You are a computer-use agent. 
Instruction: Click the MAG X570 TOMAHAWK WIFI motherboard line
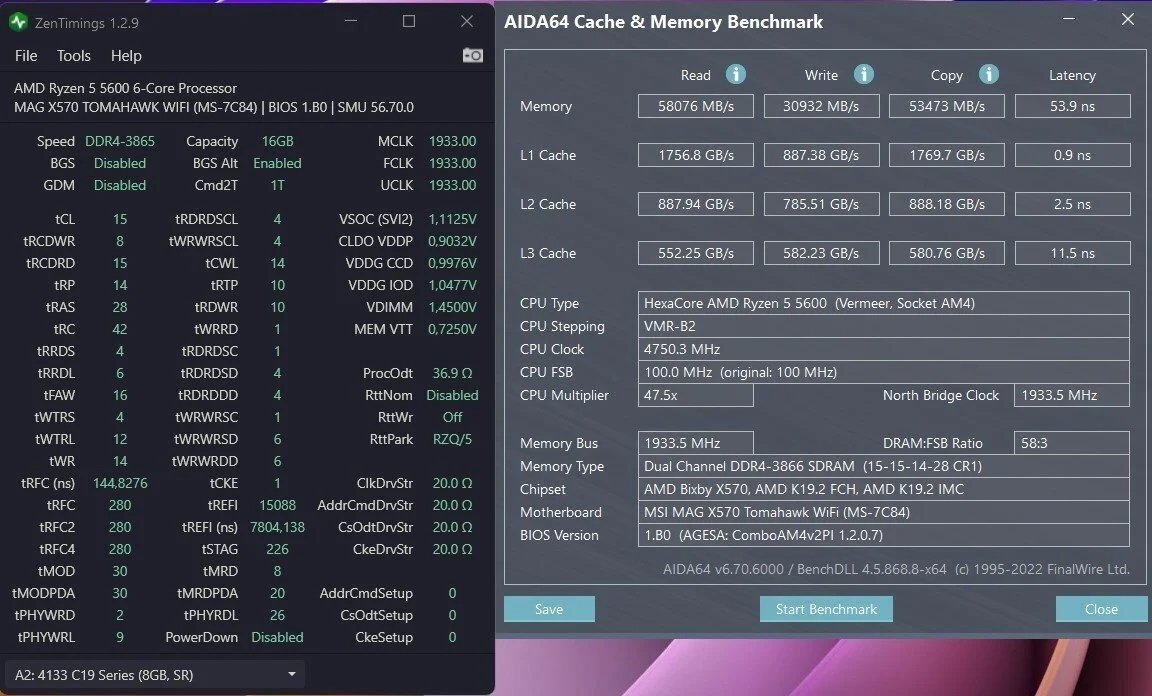click(214, 107)
